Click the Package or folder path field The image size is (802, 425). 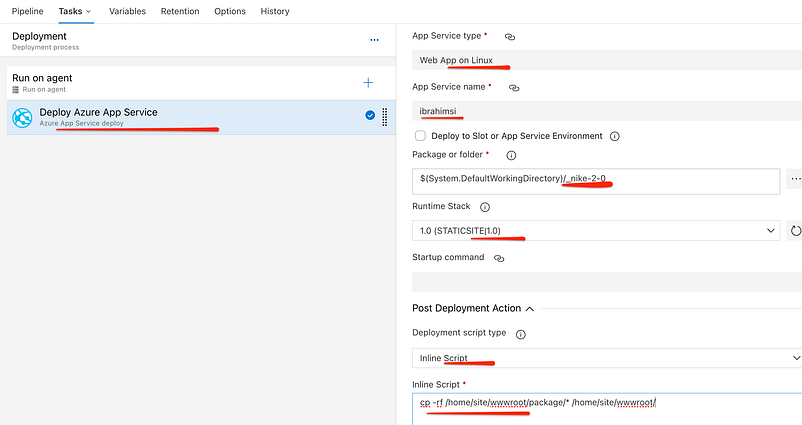(596, 181)
